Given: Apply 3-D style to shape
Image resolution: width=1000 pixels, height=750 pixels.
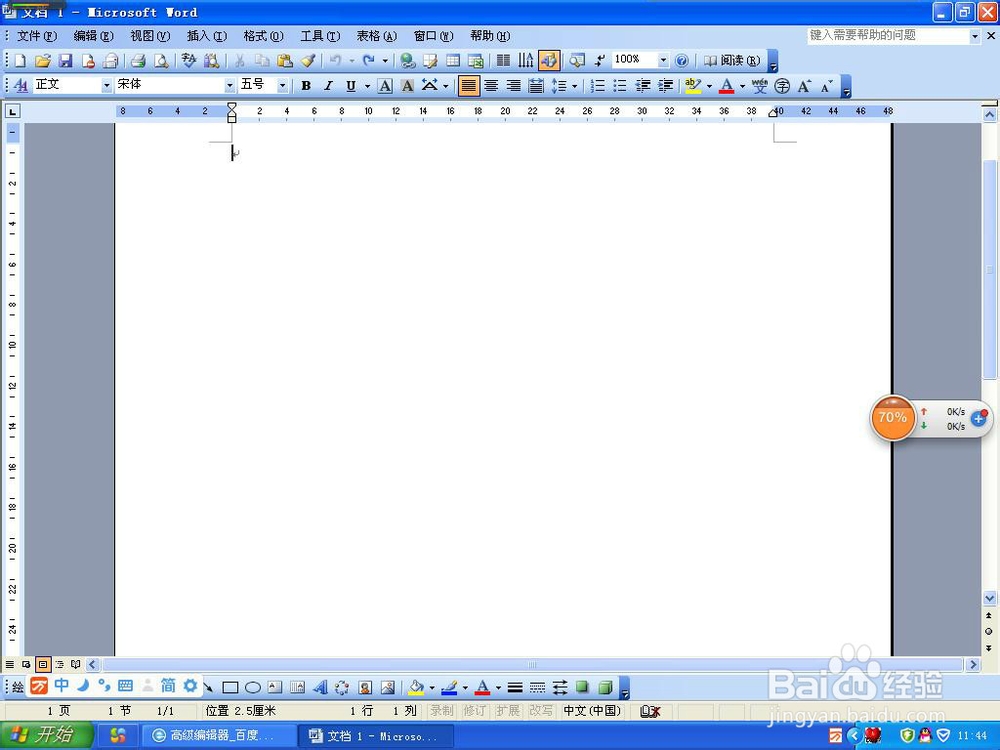Looking at the screenshot, I should click(x=605, y=688).
